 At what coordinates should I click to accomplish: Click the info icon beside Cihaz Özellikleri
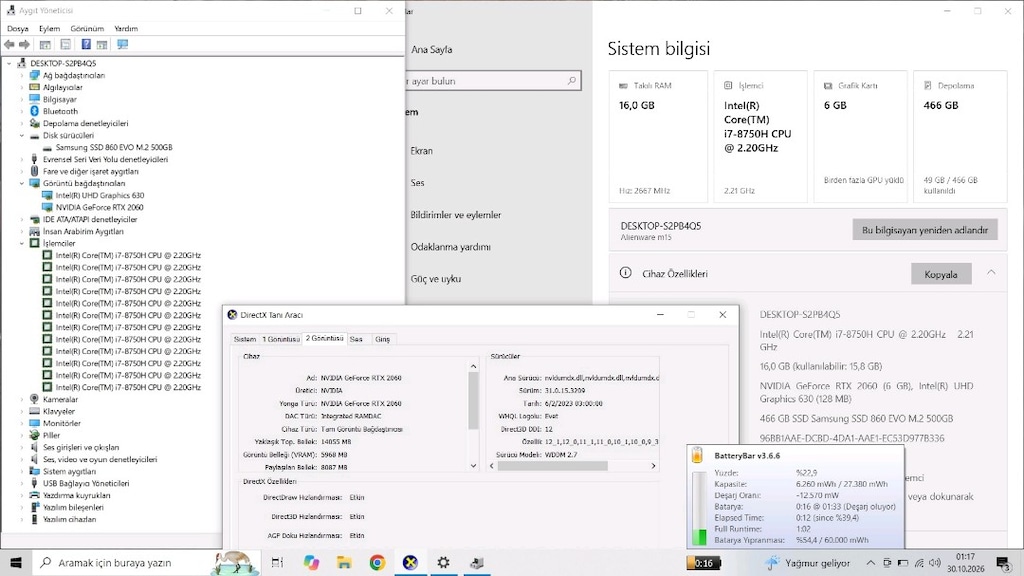pyautogui.click(x=625, y=273)
